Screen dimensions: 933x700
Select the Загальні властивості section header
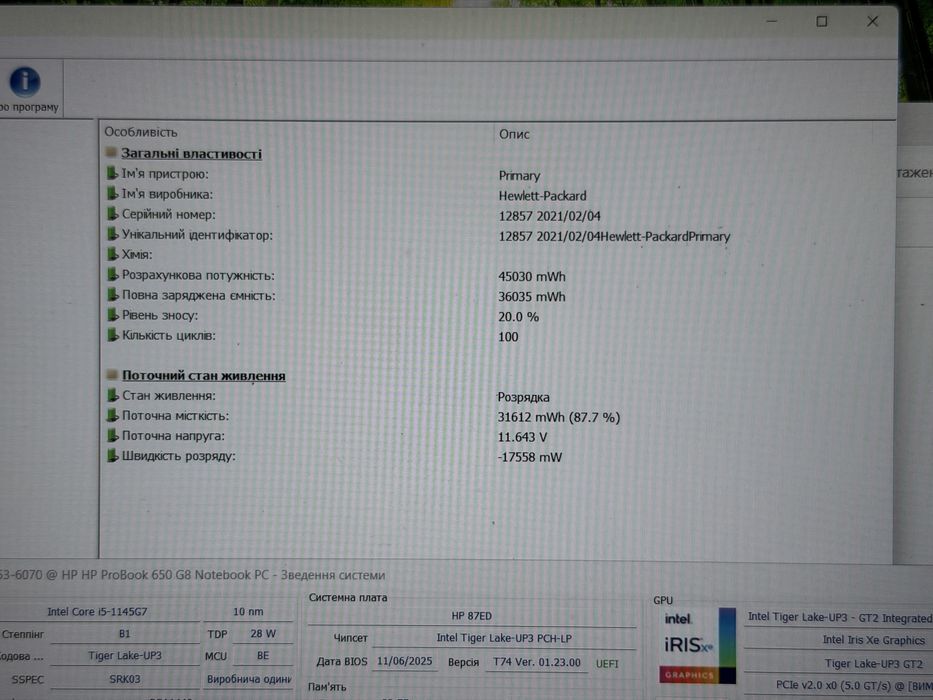pos(192,154)
